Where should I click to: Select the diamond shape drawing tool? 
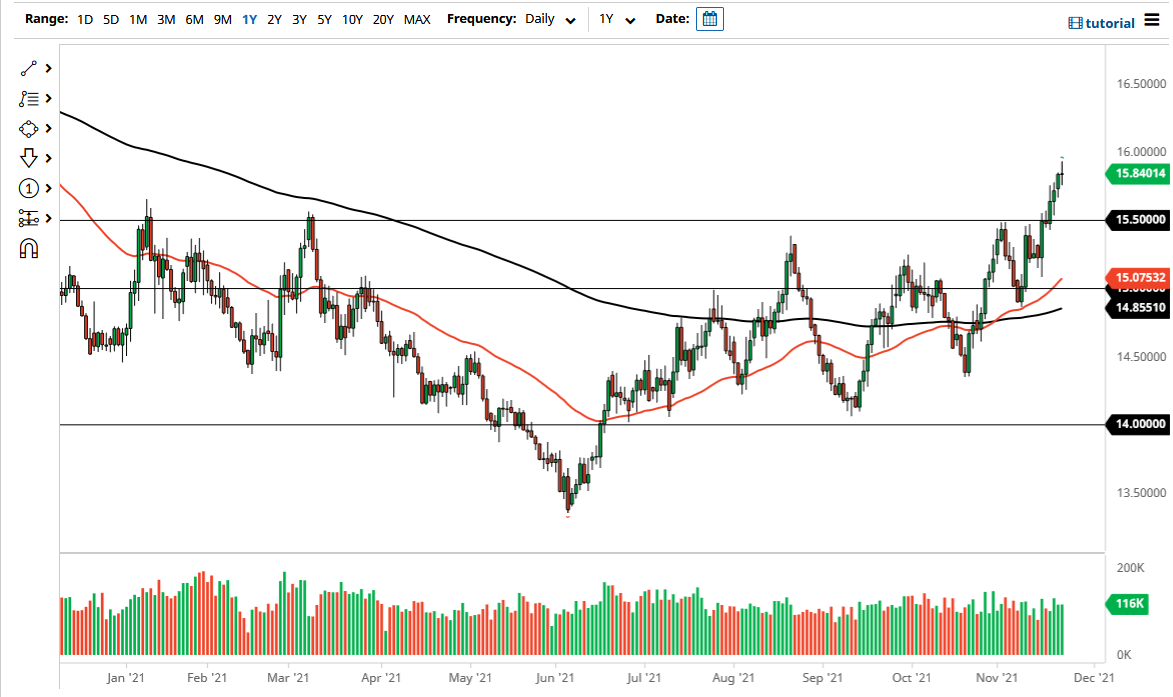pos(28,128)
